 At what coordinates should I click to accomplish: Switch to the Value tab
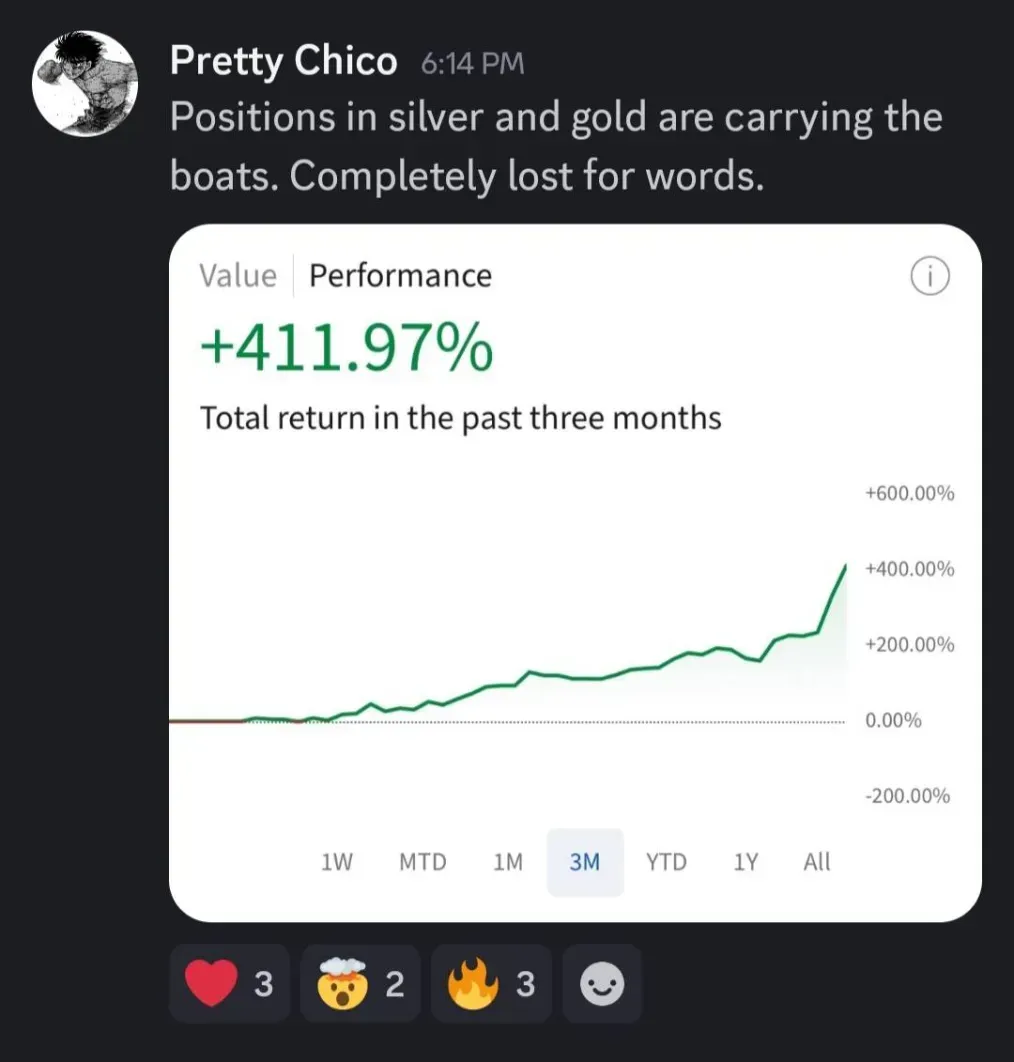pos(237,275)
